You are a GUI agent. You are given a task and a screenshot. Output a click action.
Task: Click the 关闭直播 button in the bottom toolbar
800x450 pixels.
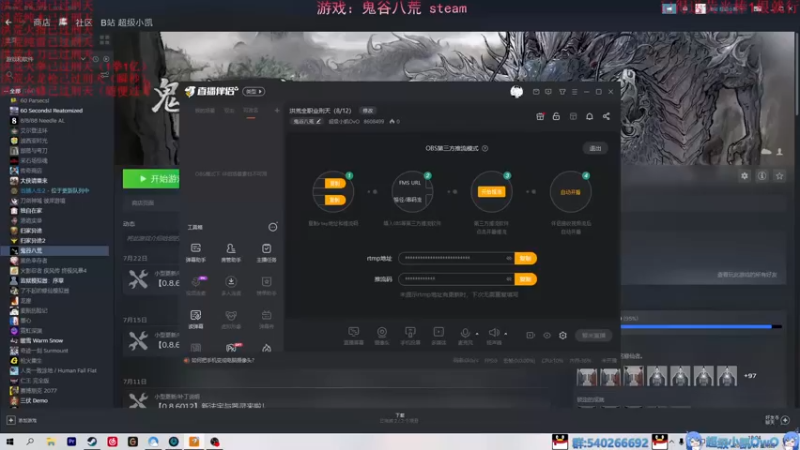coord(593,335)
